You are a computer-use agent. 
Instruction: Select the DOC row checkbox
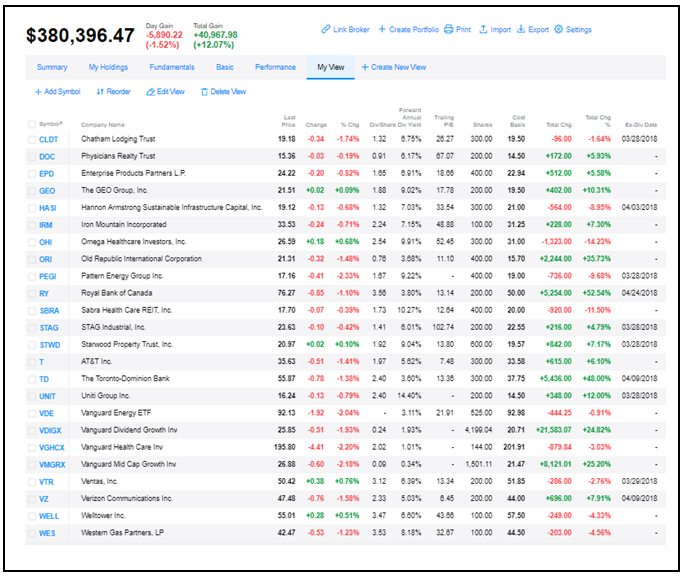coord(32,157)
